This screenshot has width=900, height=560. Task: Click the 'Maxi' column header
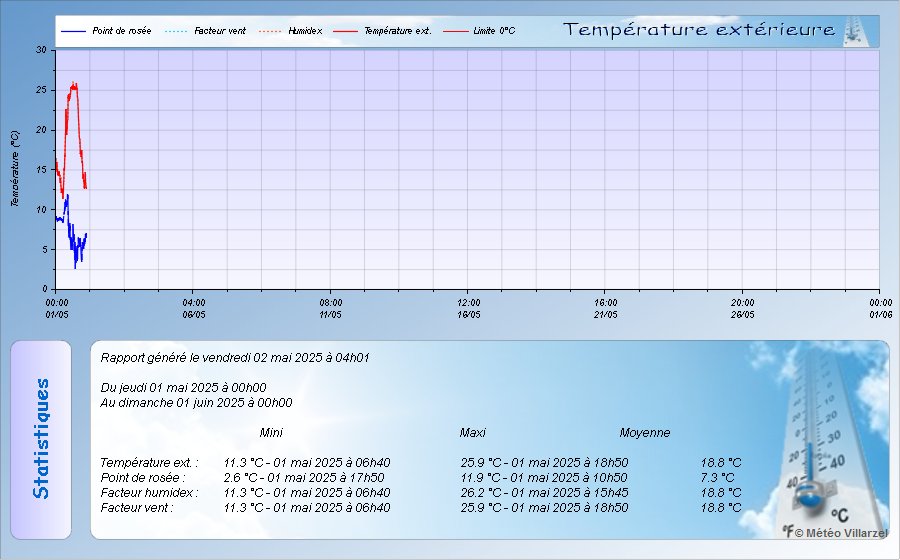(472, 433)
